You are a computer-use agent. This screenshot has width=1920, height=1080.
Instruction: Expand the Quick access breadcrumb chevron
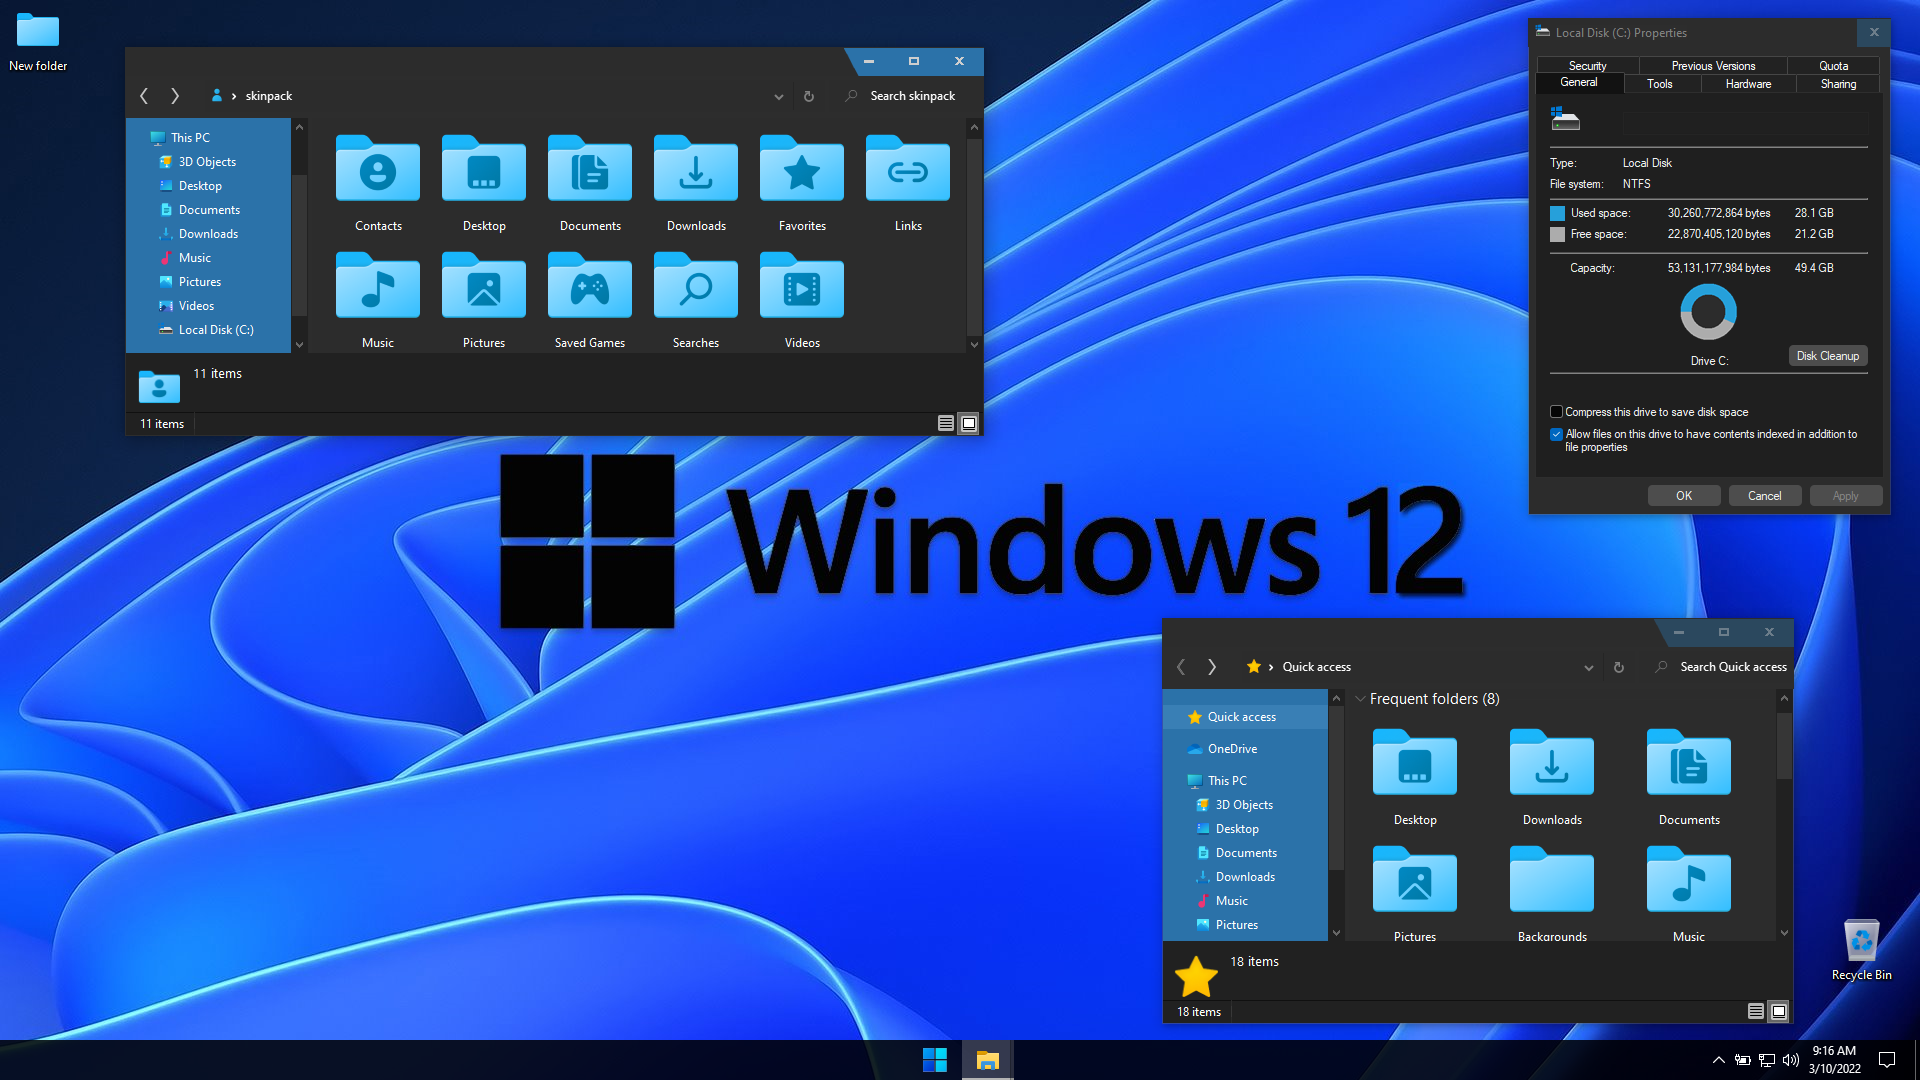pyautogui.click(x=1271, y=667)
